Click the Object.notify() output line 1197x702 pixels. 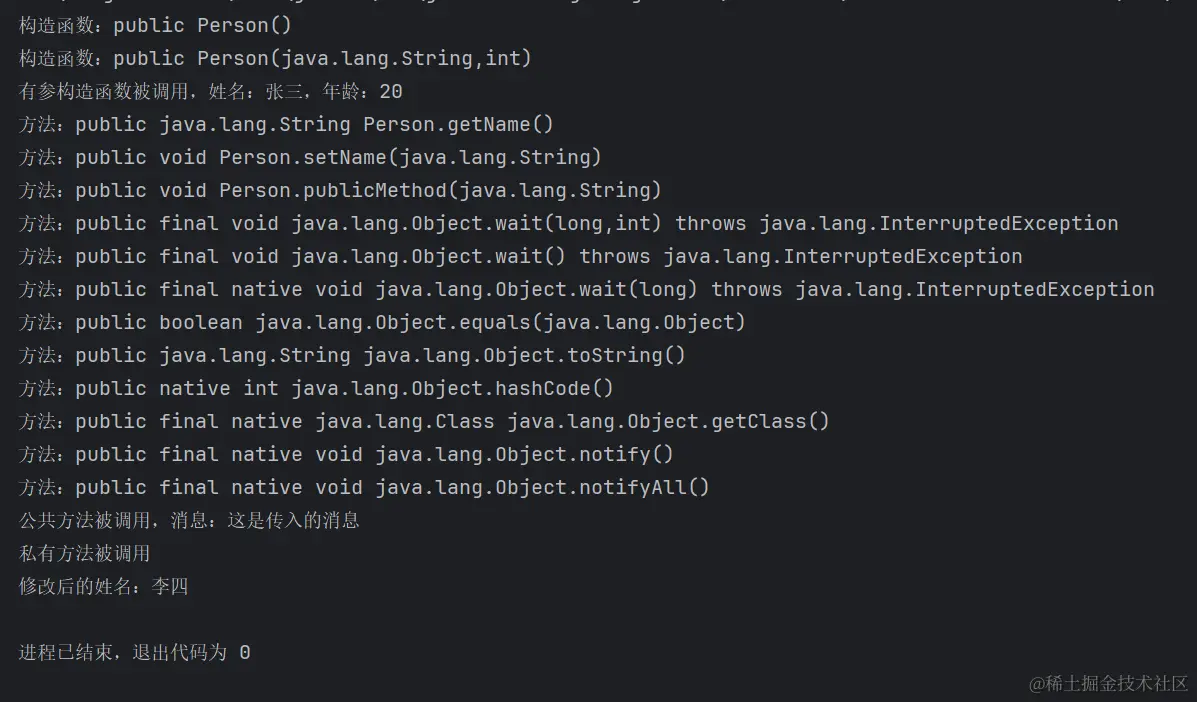coord(346,455)
